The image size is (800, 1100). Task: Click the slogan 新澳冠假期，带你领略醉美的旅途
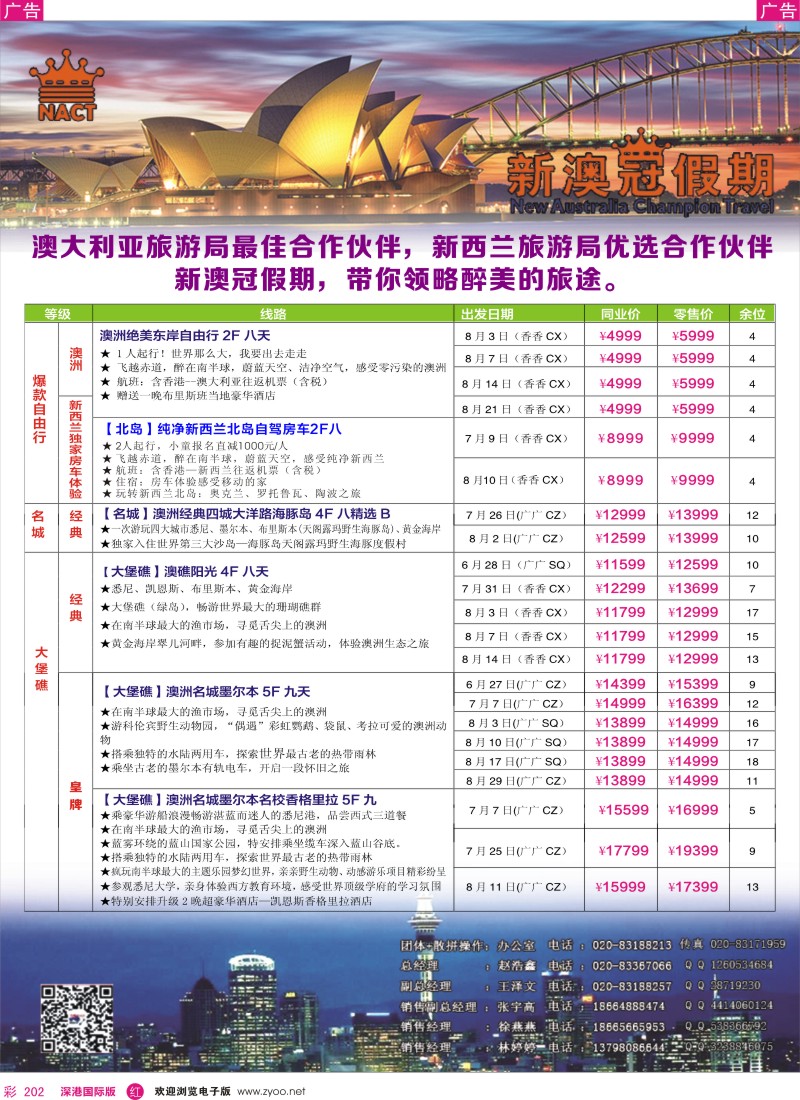[x=398, y=279]
